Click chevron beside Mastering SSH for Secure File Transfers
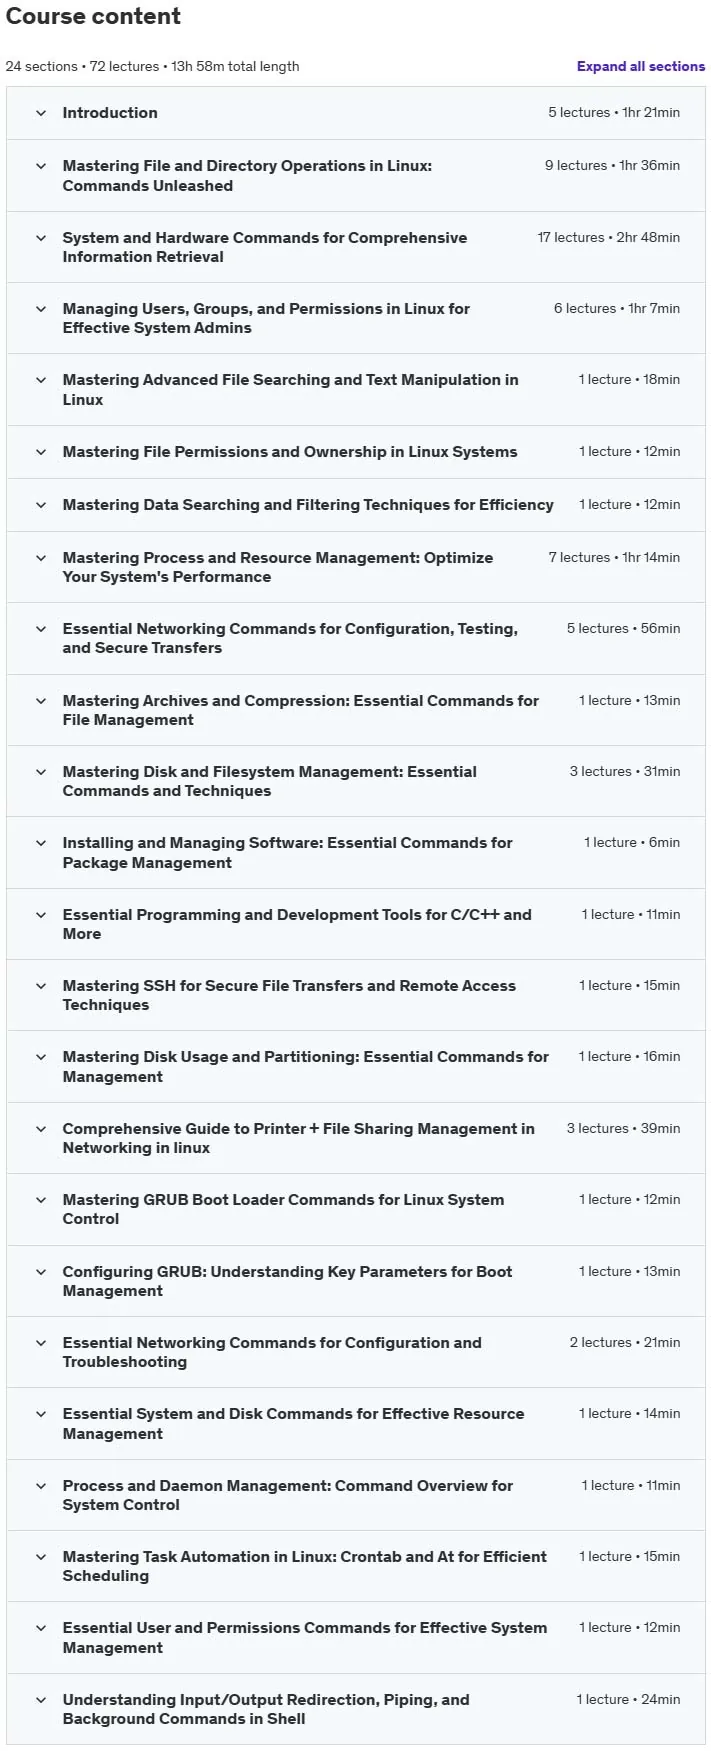This screenshot has width=711, height=1751. [x=41, y=986]
